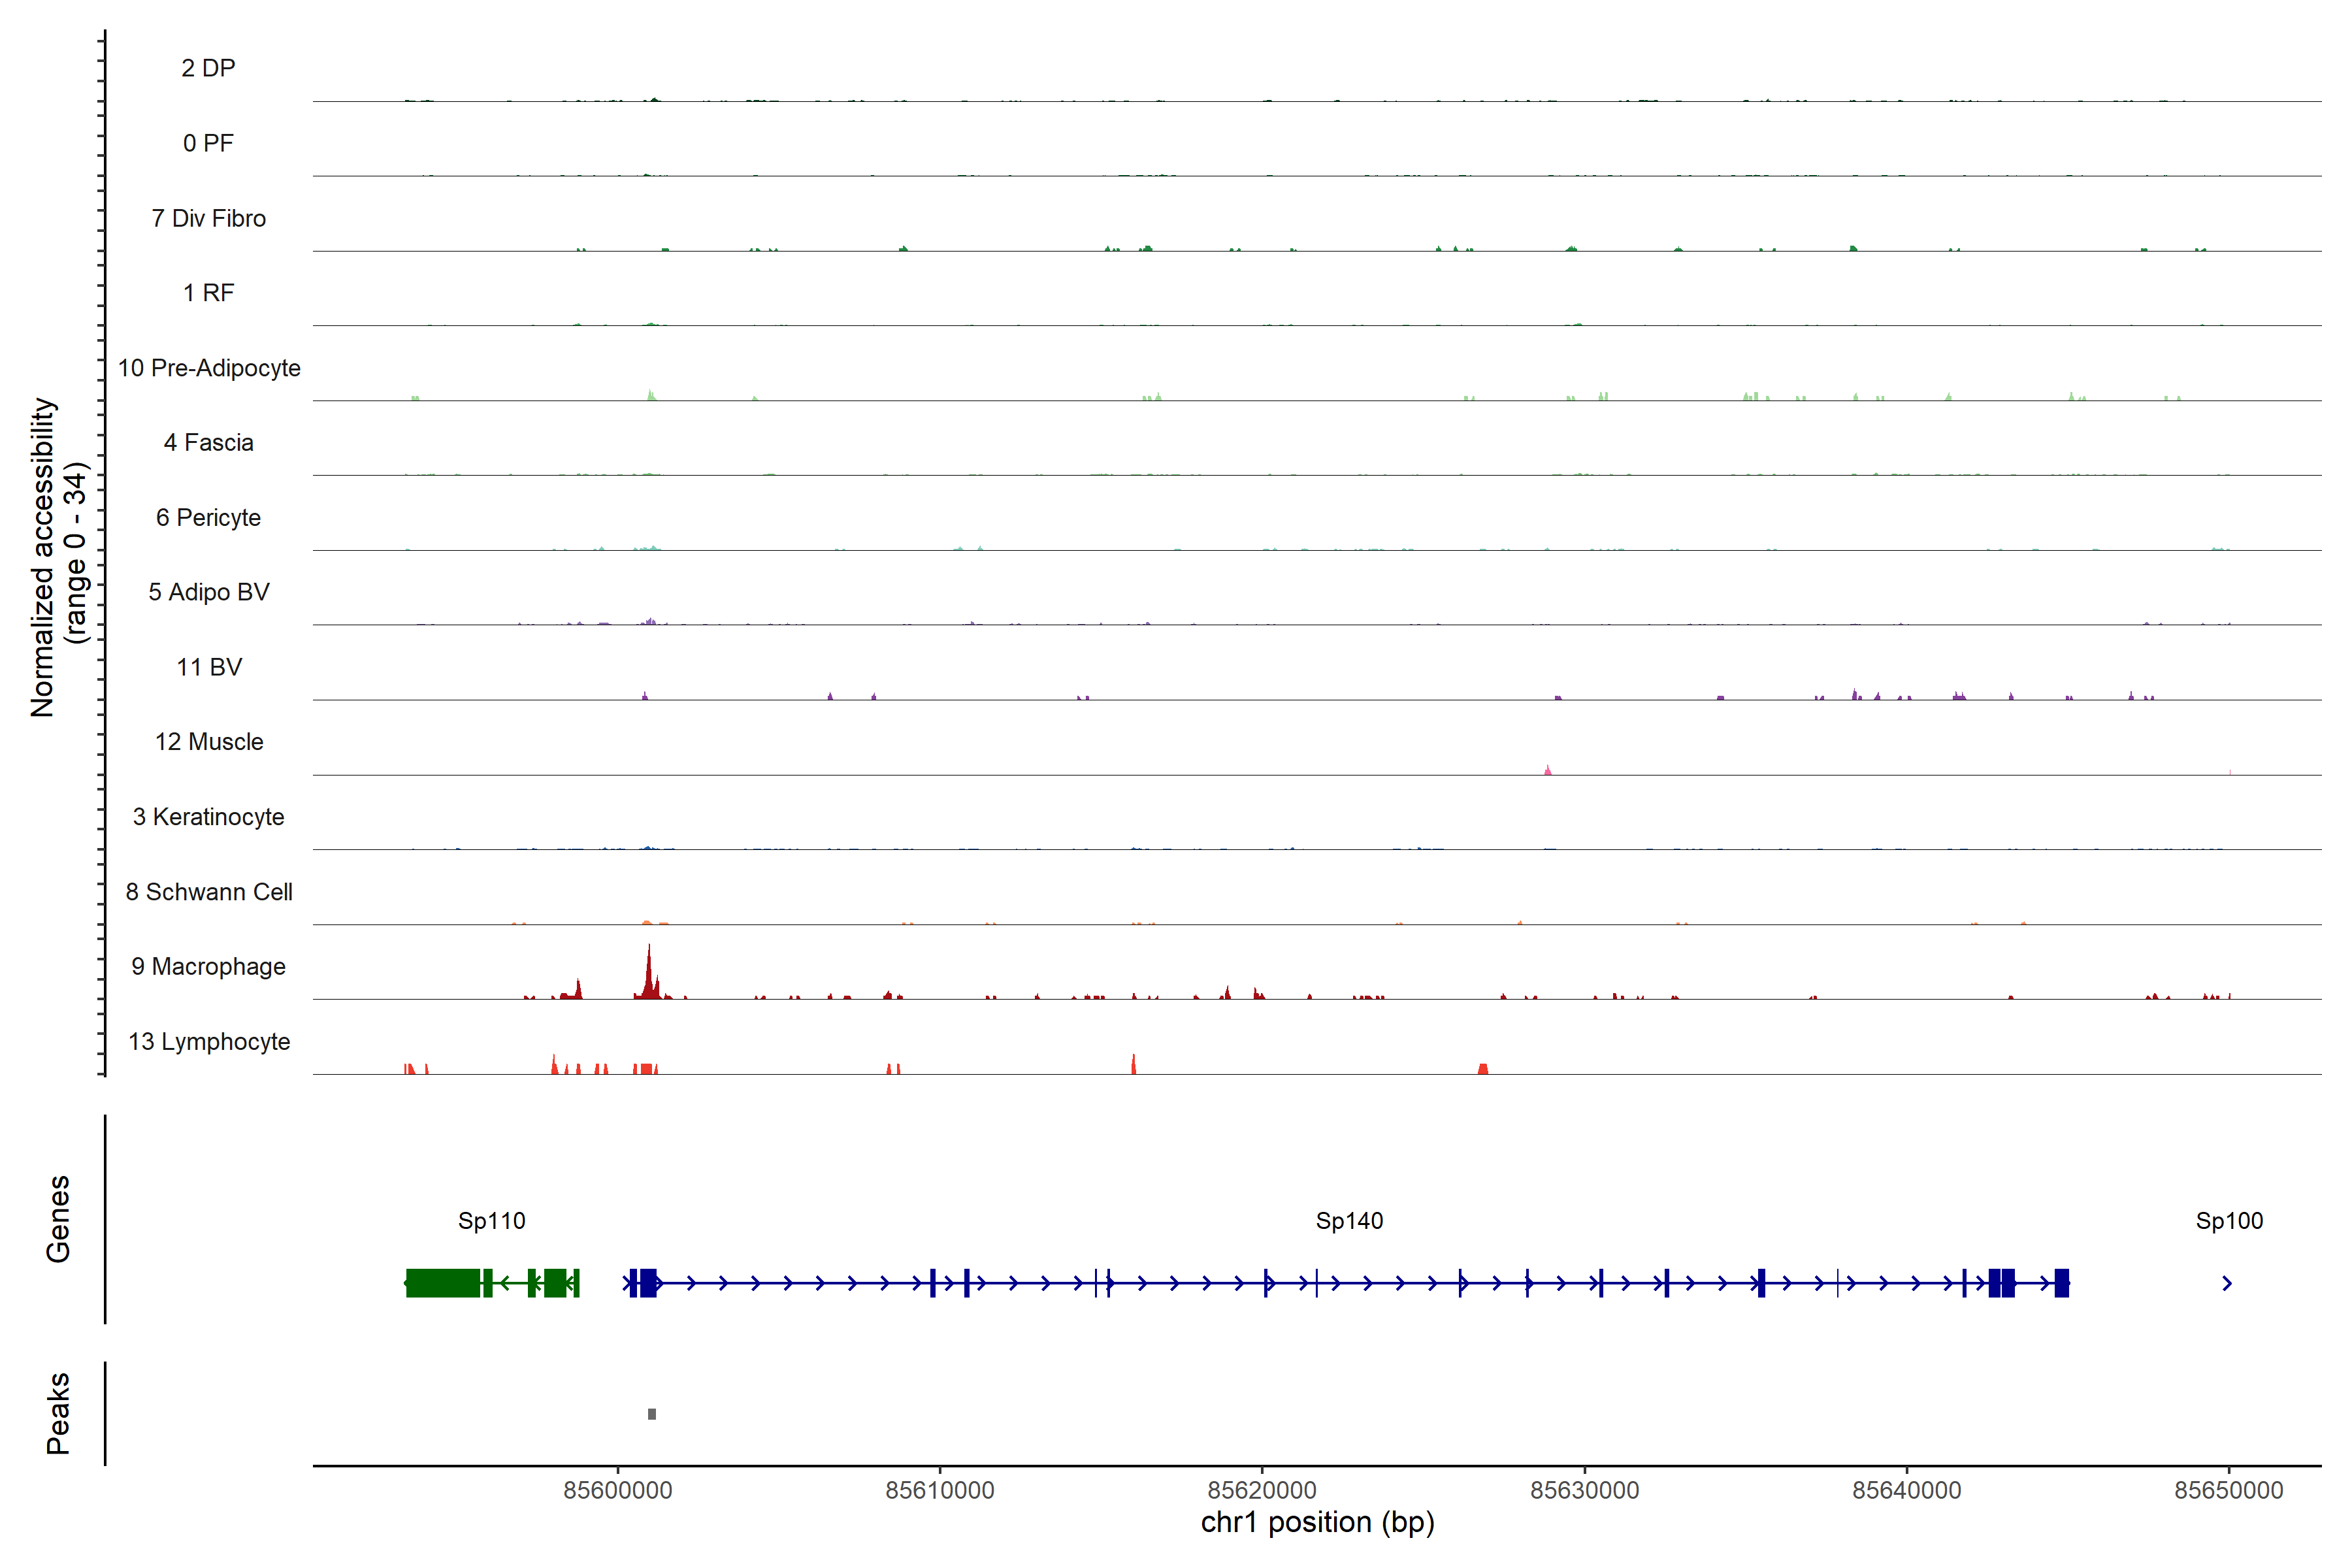The image size is (2352, 1568).
Task: Select the 10 Pre-Adipocyte track label
Action: coord(208,368)
